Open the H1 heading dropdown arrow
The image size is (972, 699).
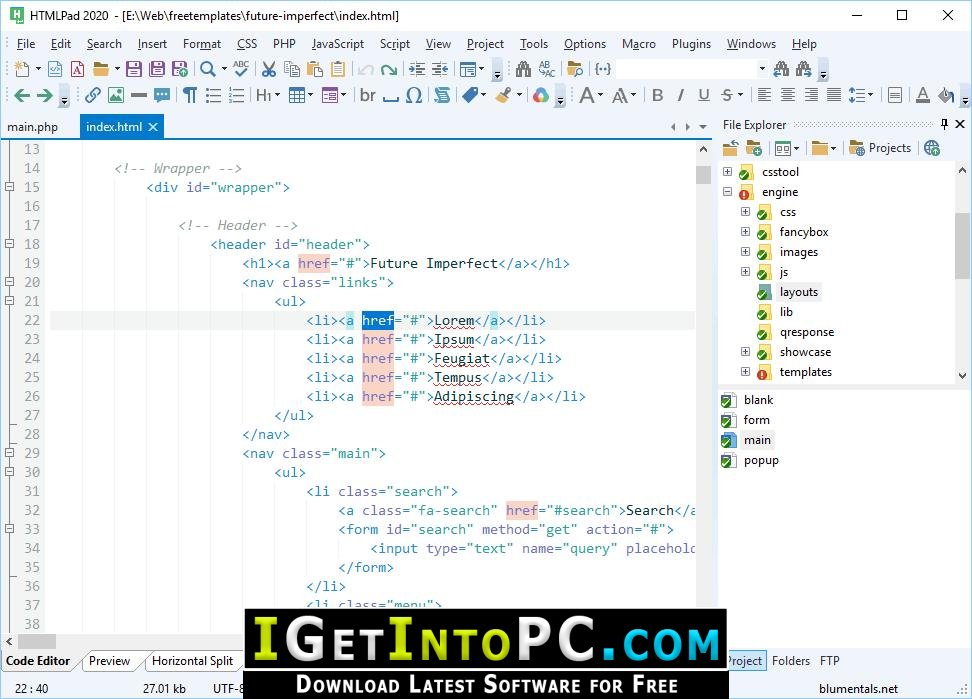277,95
